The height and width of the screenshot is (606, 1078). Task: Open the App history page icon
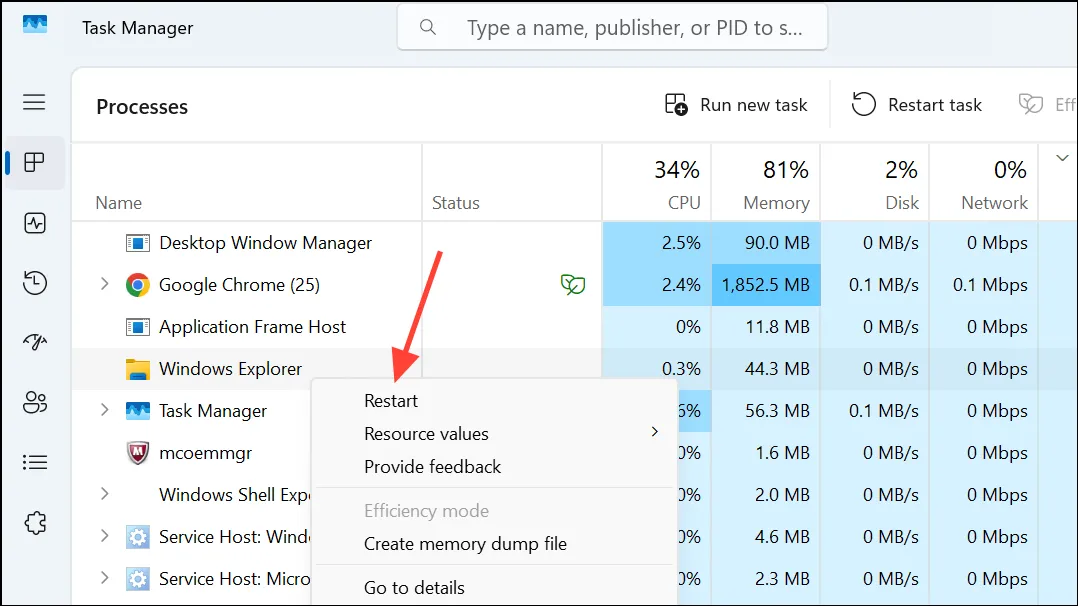coord(34,283)
